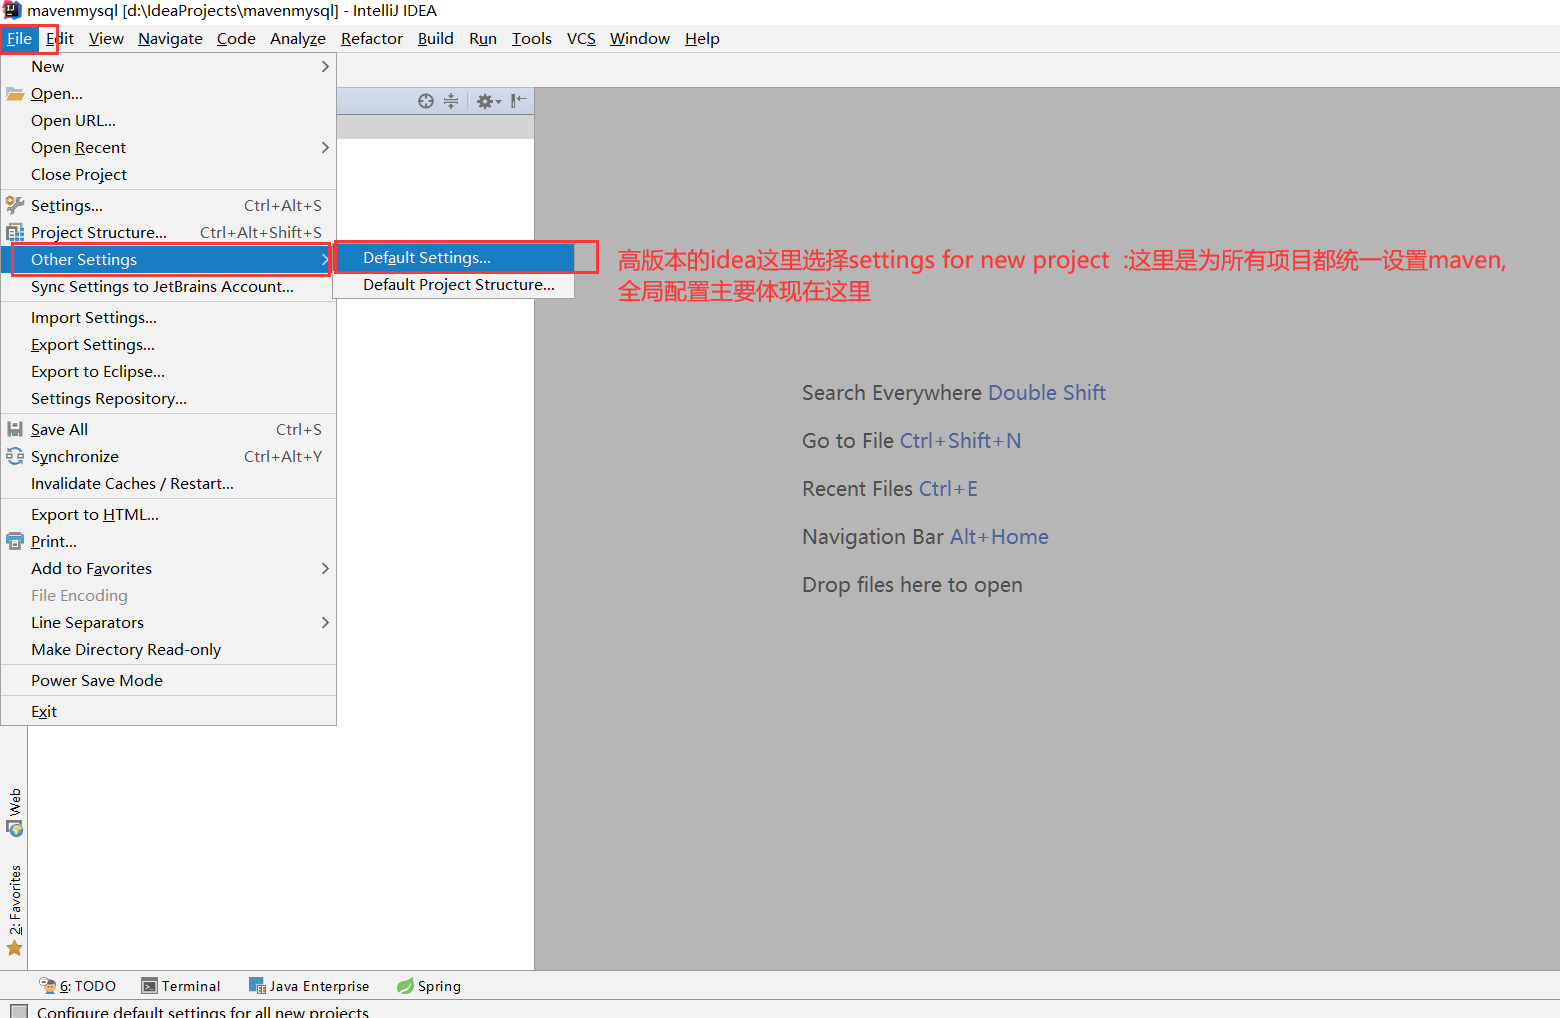Expand the Line Separators submenu arrow

325,622
